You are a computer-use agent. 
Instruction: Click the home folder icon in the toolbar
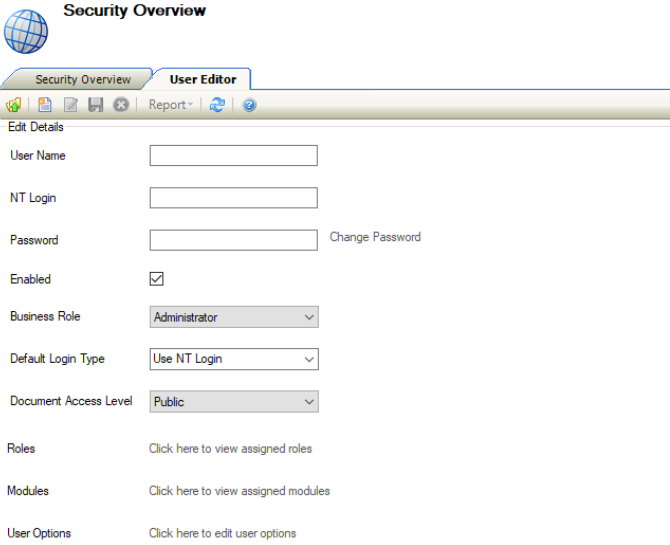click(14, 105)
